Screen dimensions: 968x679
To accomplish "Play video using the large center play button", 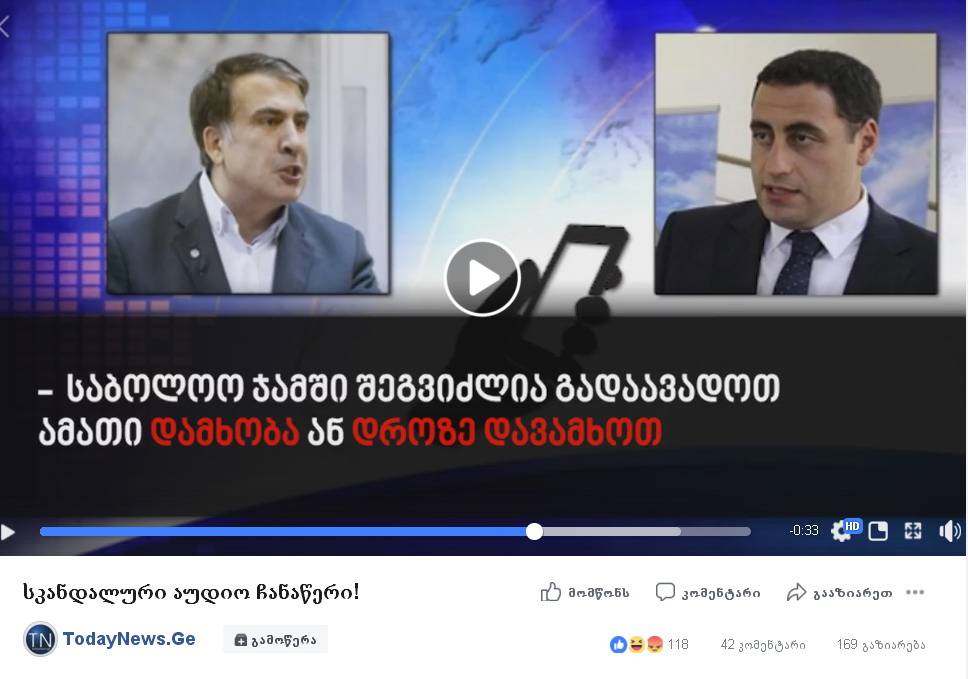I will click(482, 278).
